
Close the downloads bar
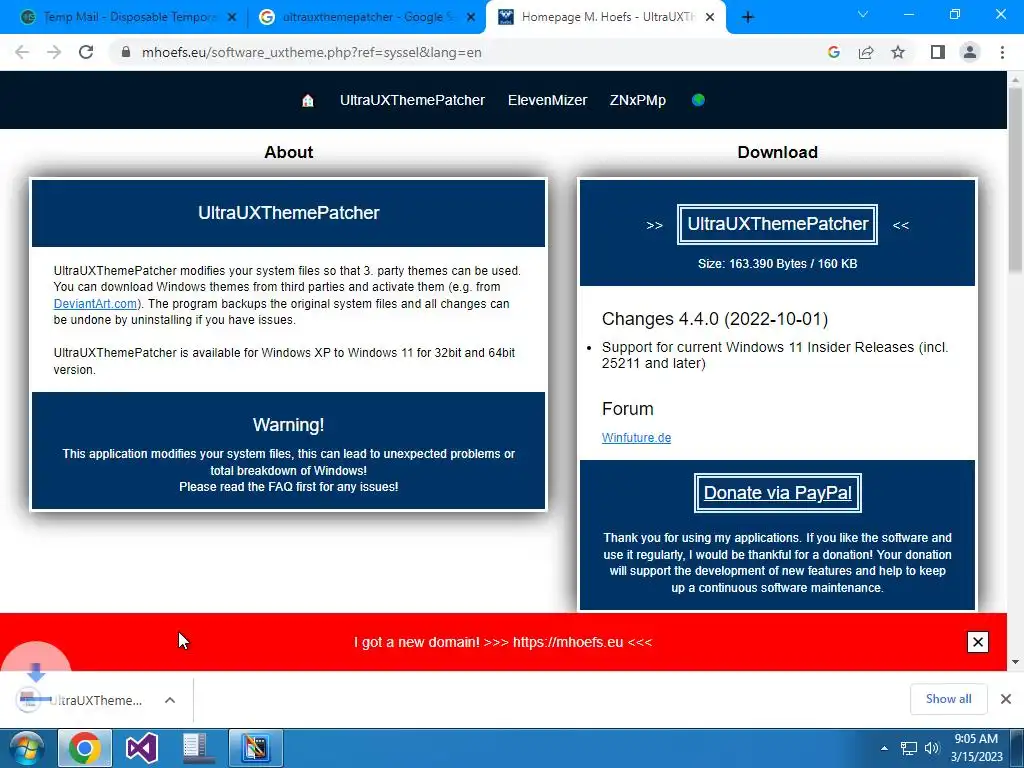click(x=1006, y=699)
